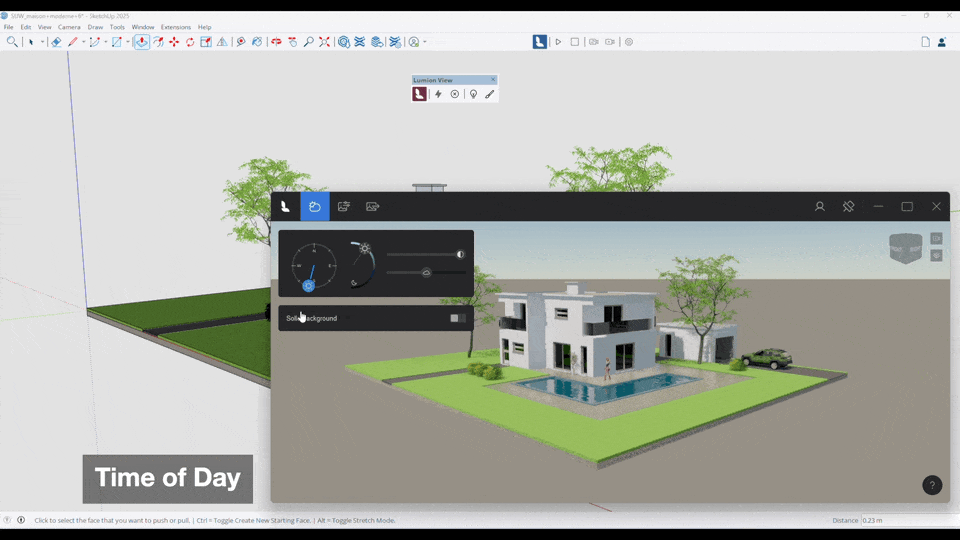Screen dimensions: 960x540
Task: Expand the Select tool dropdown arrow
Action: pos(43,42)
